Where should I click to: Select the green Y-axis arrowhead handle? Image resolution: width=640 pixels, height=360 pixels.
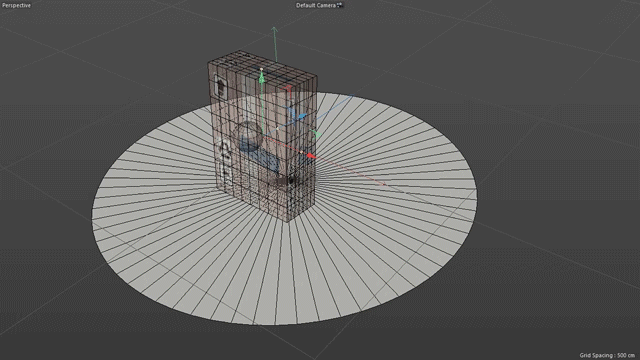[x=262, y=78]
